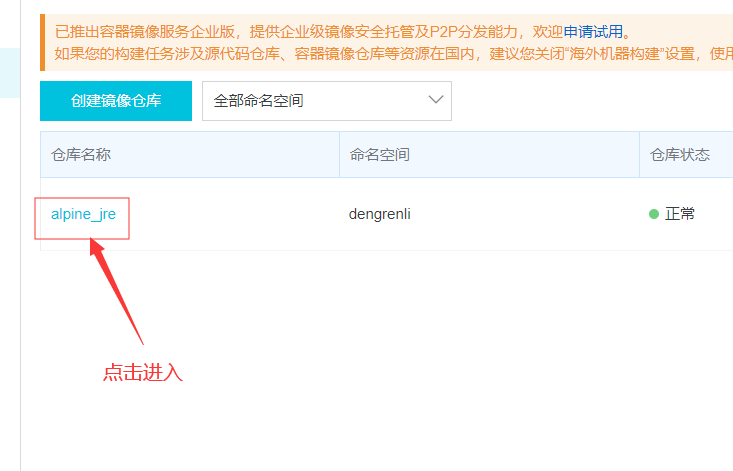The width and height of the screenshot is (733, 471).
Task: Open the alpine_jre repository link
Action: [83, 214]
